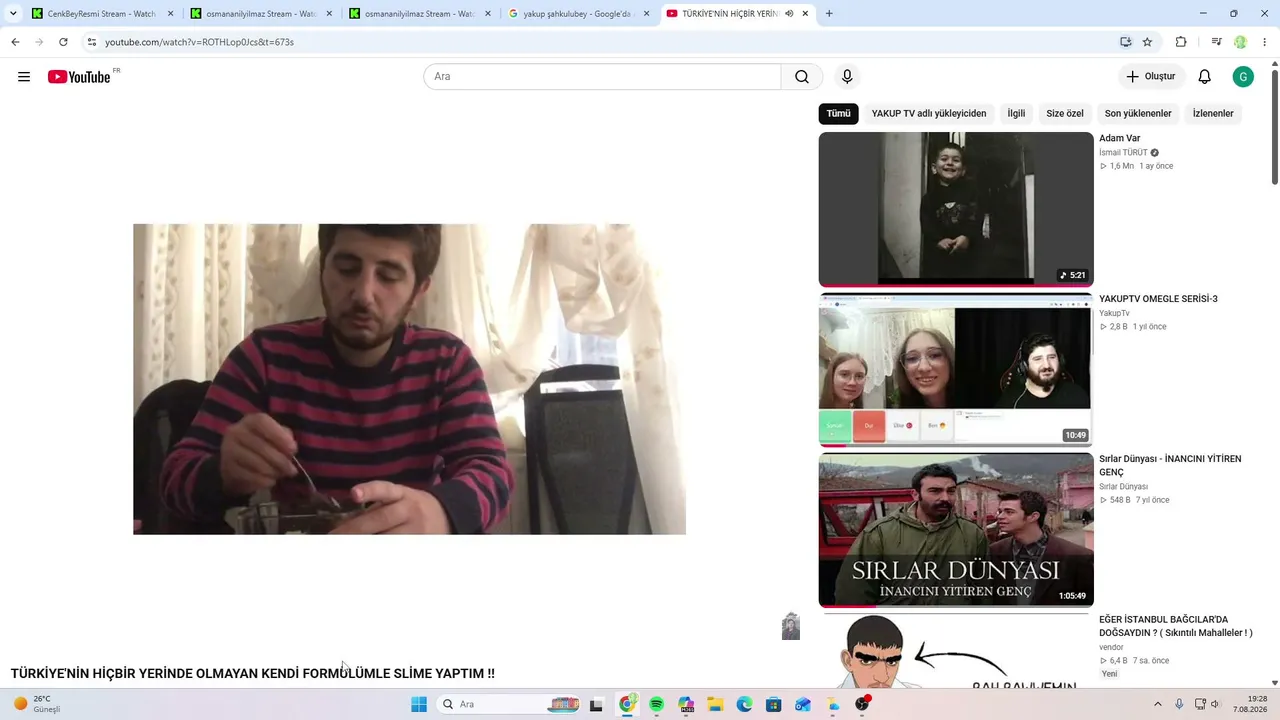Open the Chrome three-dot menu
1280x720 pixels.
tap(1265, 42)
